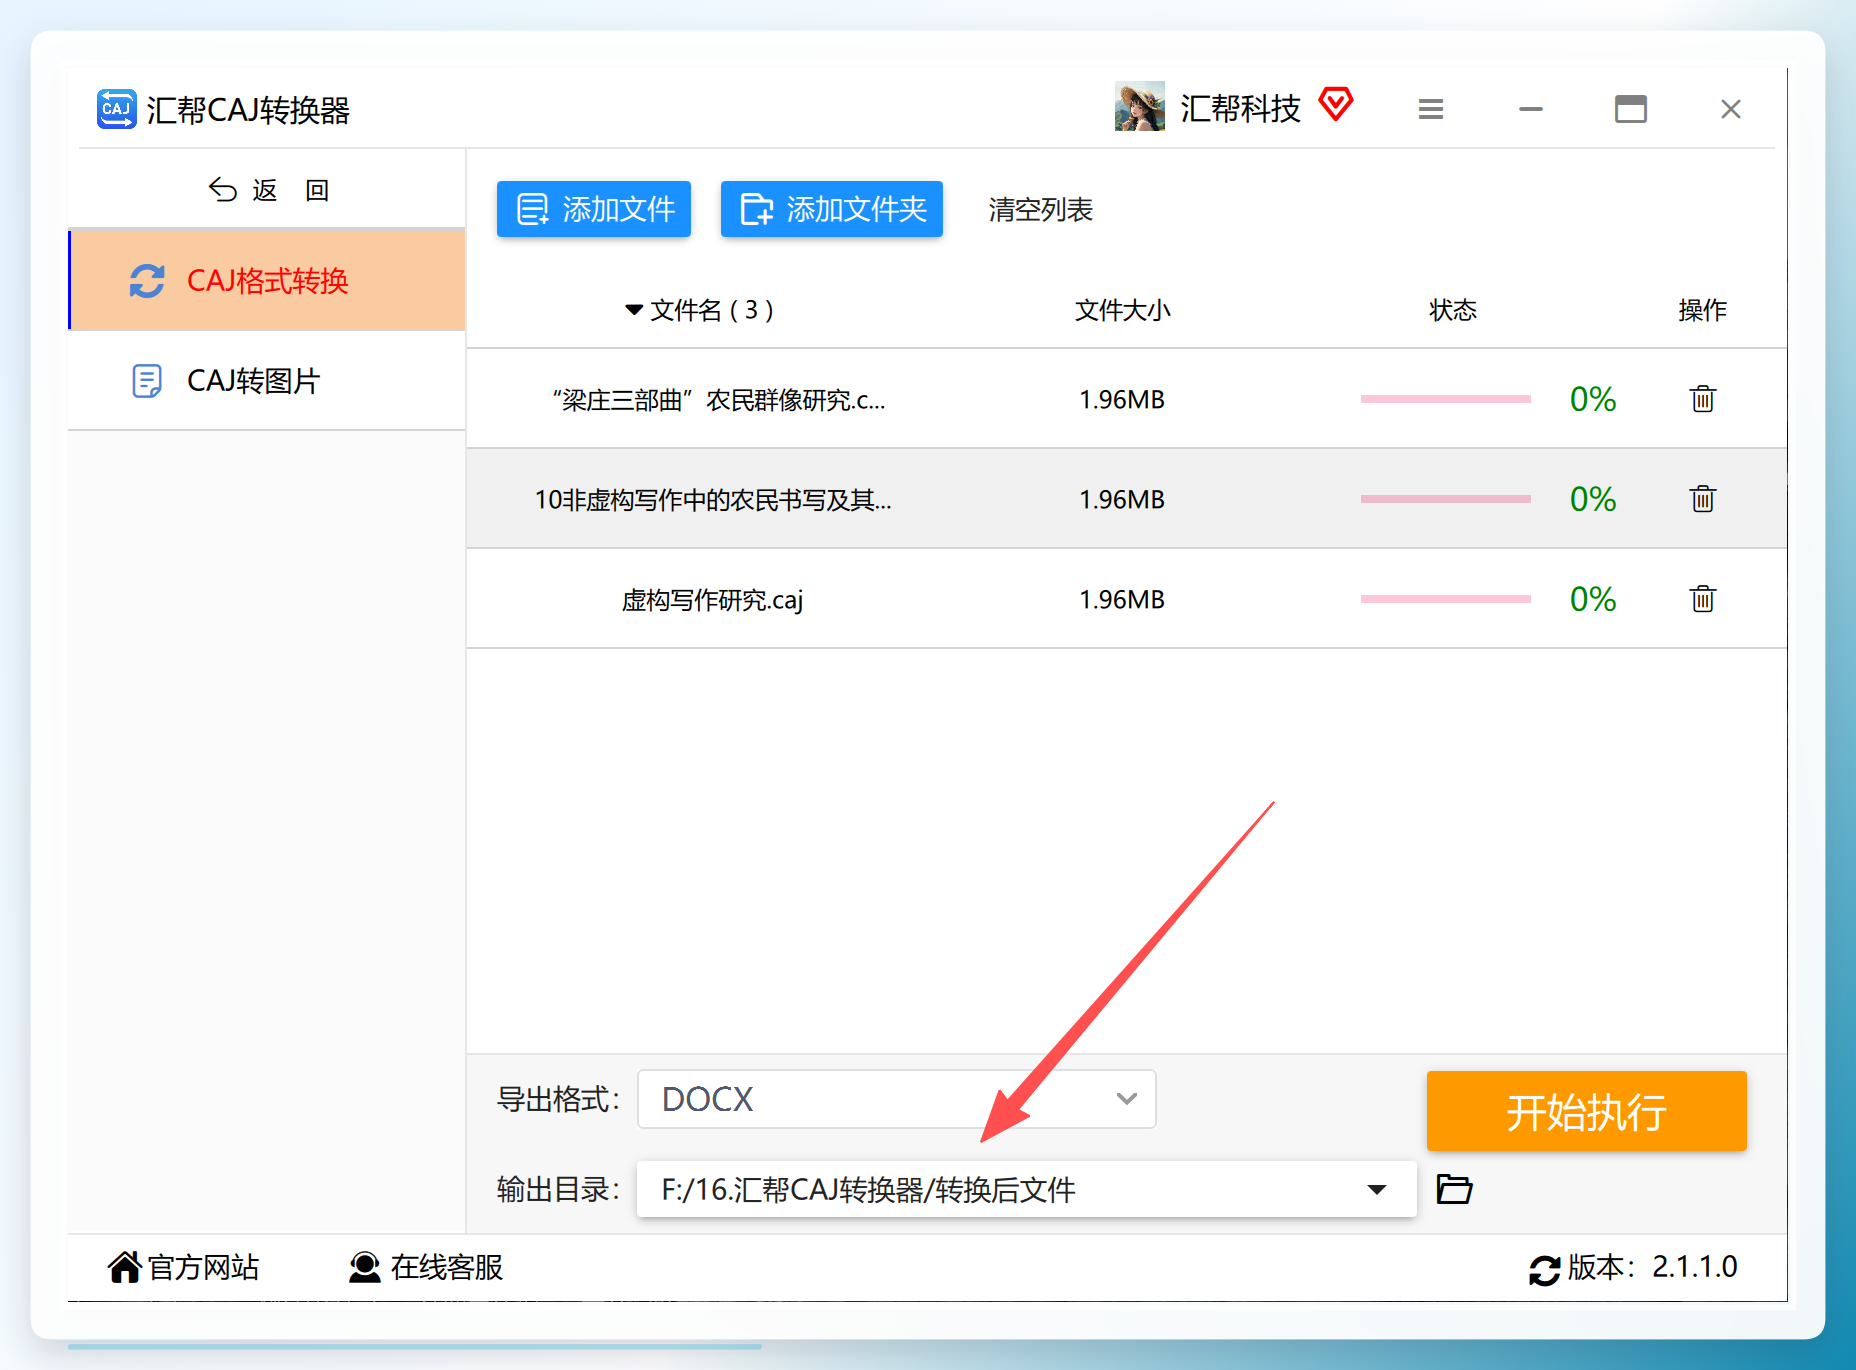The width and height of the screenshot is (1856, 1370).
Task: Maximize the converter window
Action: coord(1631,109)
